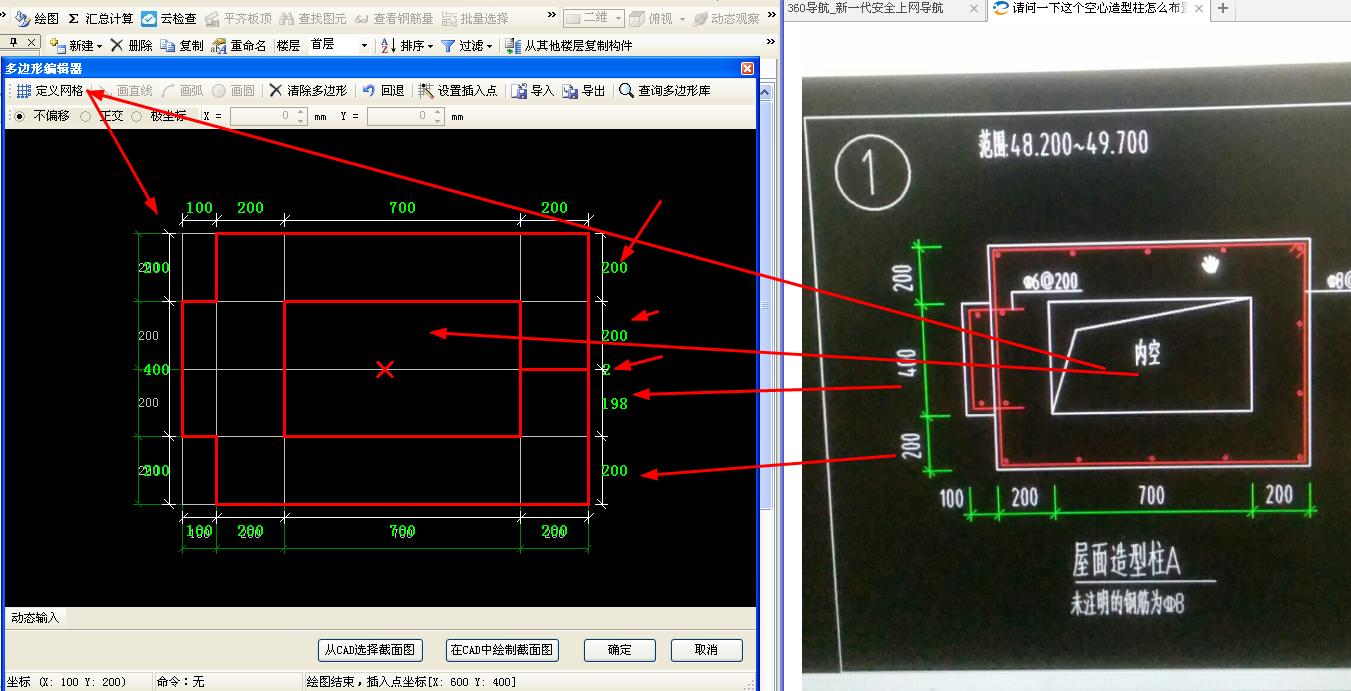Open a new browser tab with plus button
This screenshot has width=1351, height=691.
tap(1222, 8)
